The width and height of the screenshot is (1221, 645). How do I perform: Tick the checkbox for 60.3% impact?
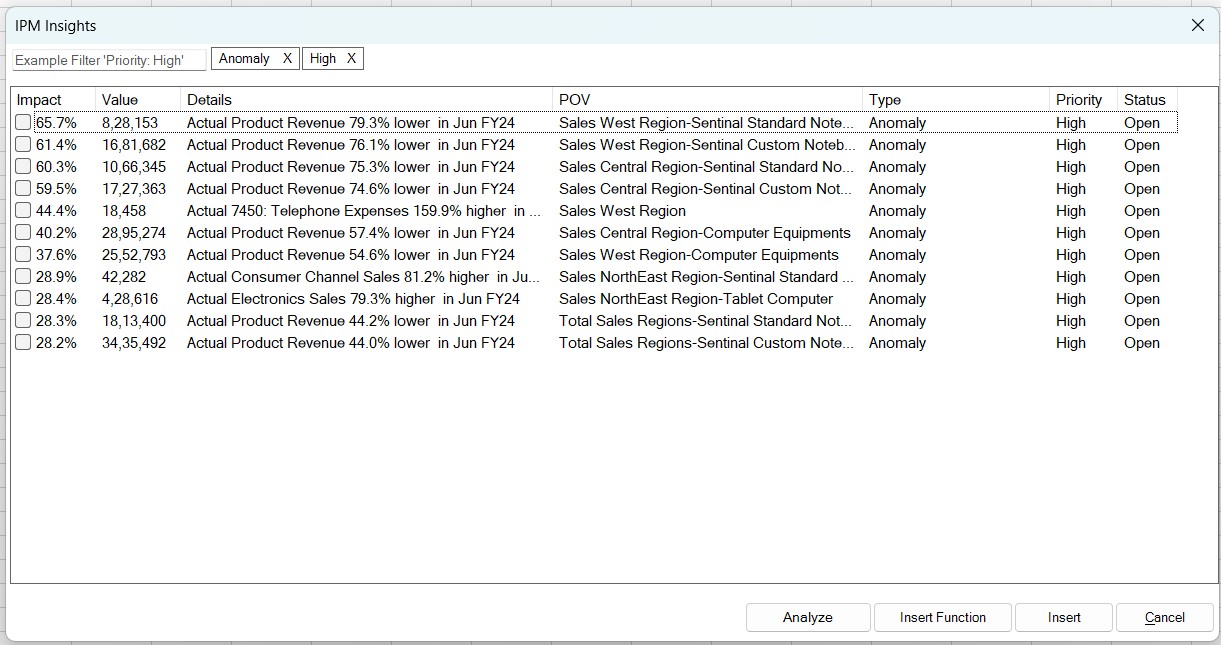[x=23, y=166]
